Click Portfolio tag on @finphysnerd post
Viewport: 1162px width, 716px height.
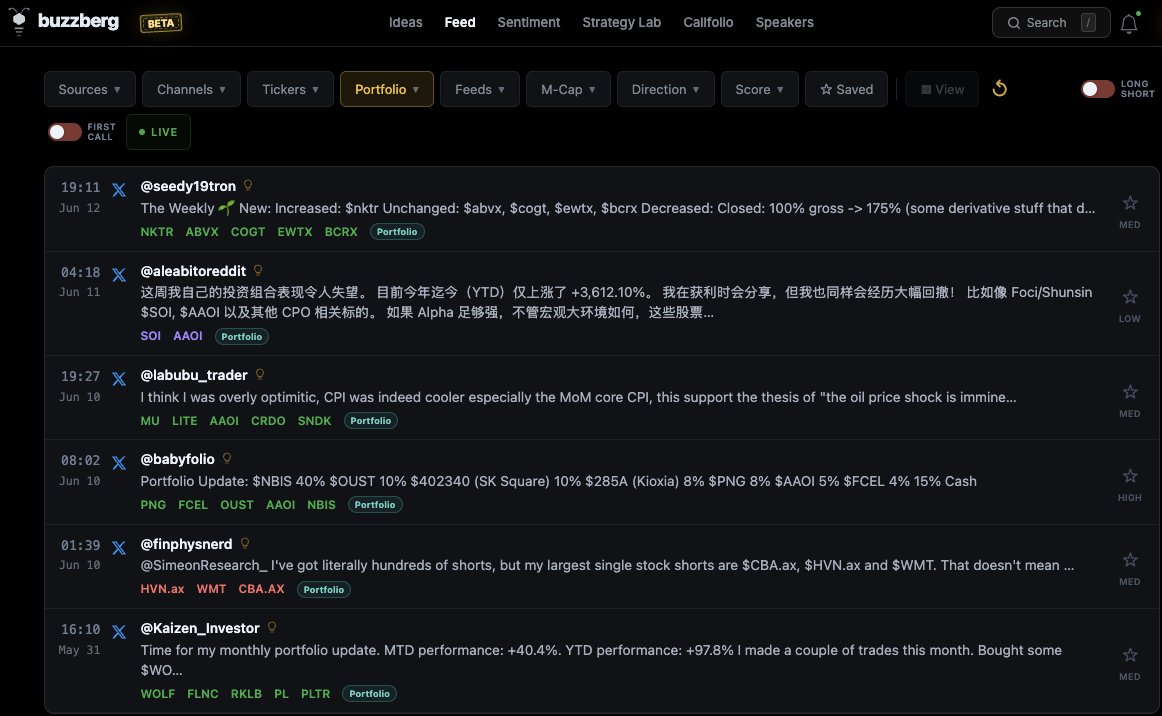point(324,589)
